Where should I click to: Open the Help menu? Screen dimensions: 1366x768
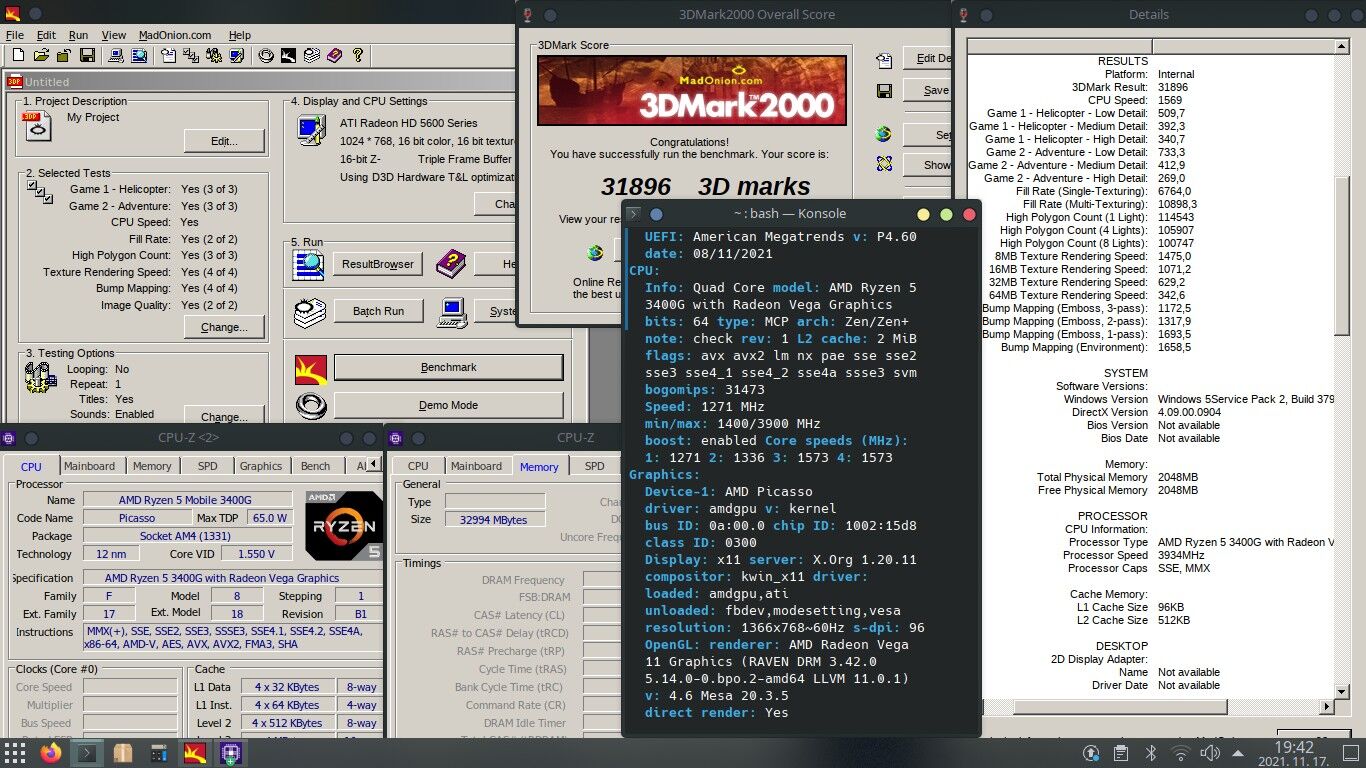click(239, 35)
